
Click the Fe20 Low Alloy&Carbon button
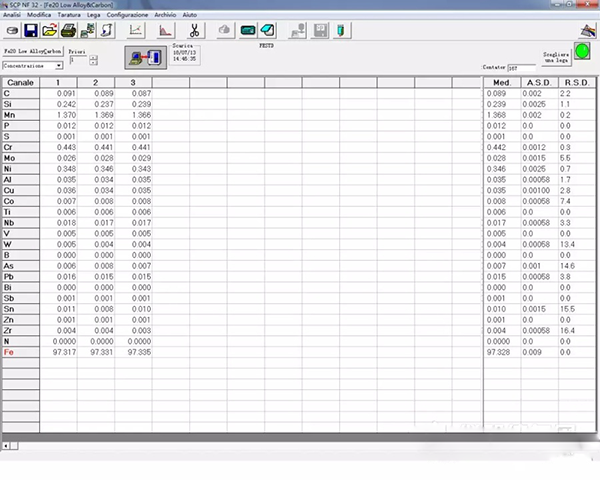pos(34,49)
